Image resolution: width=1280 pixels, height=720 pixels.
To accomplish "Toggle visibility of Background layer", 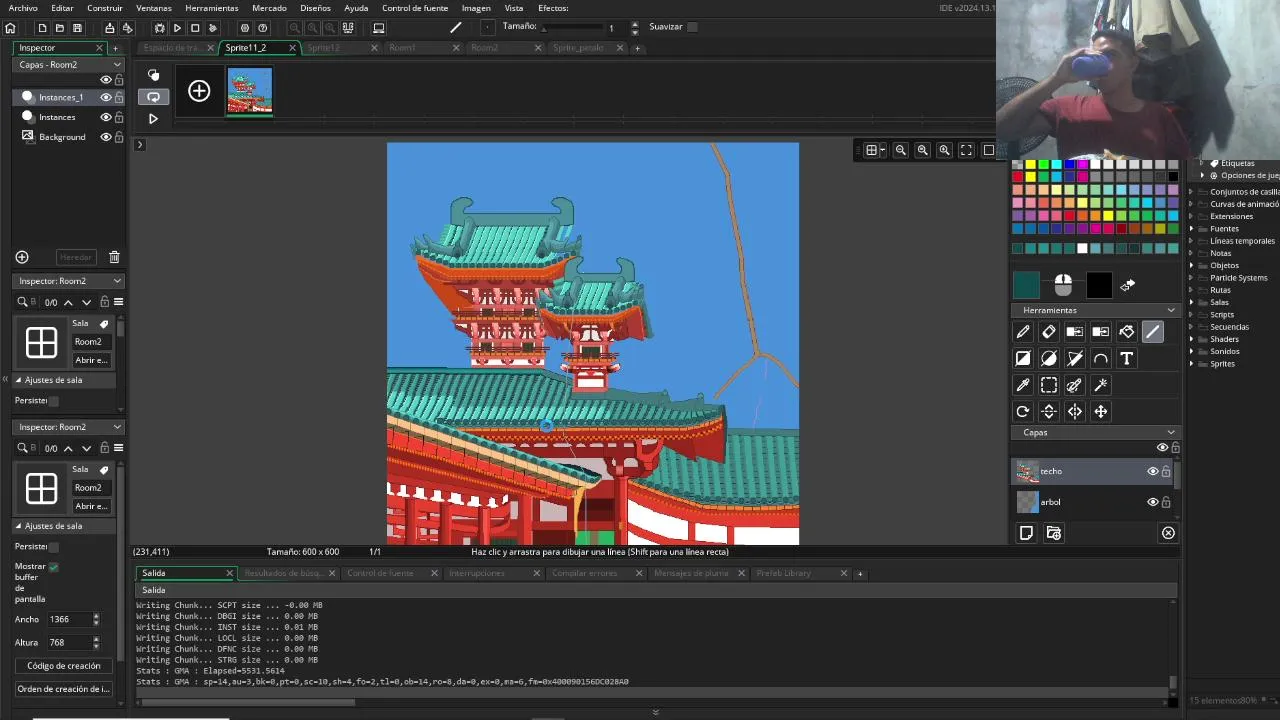I will pos(105,137).
